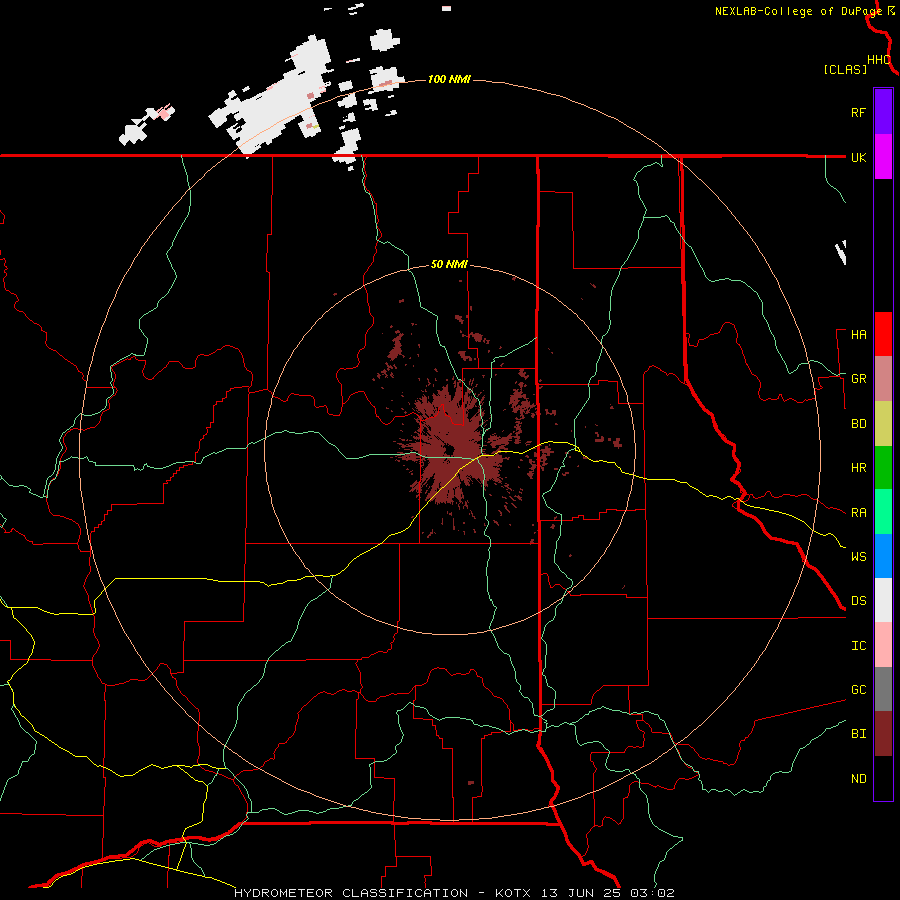The height and width of the screenshot is (900, 900).
Task: Click the white DS legend color
Action: [x=883, y=600]
